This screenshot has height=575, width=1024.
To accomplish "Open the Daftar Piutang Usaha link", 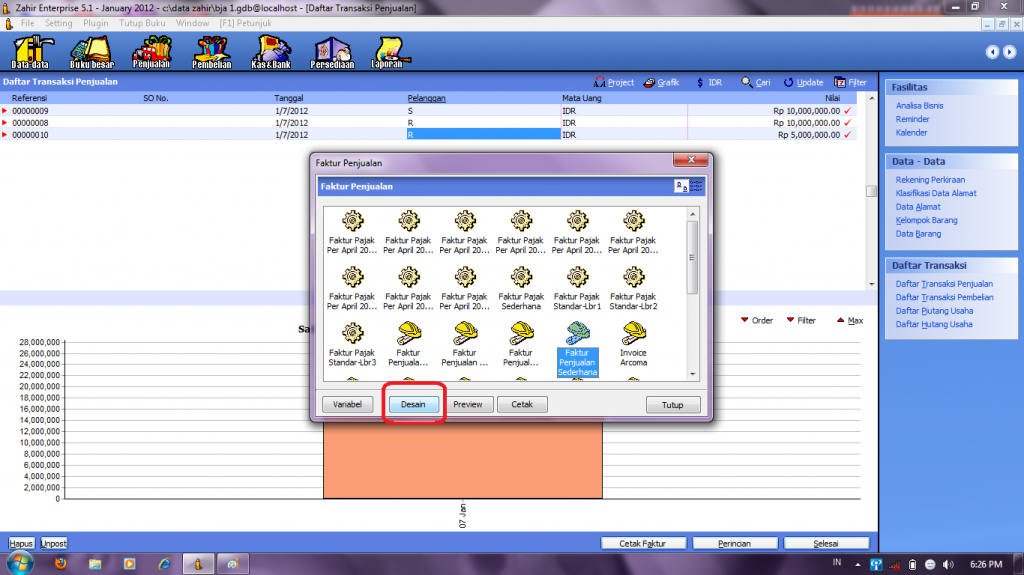I will [934, 311].
